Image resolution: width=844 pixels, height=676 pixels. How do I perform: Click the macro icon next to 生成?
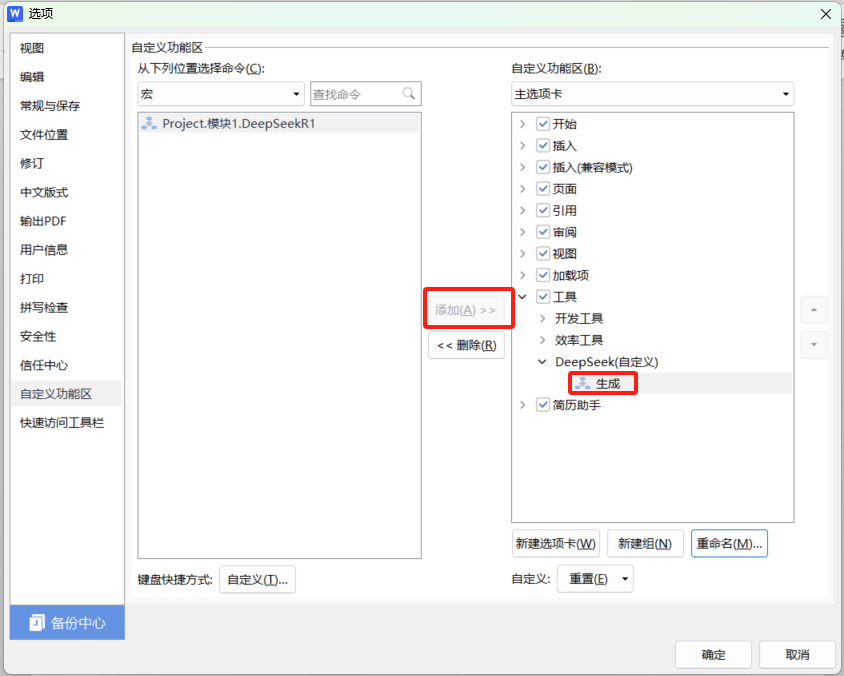pyautogui.click(x=582, y=383)
